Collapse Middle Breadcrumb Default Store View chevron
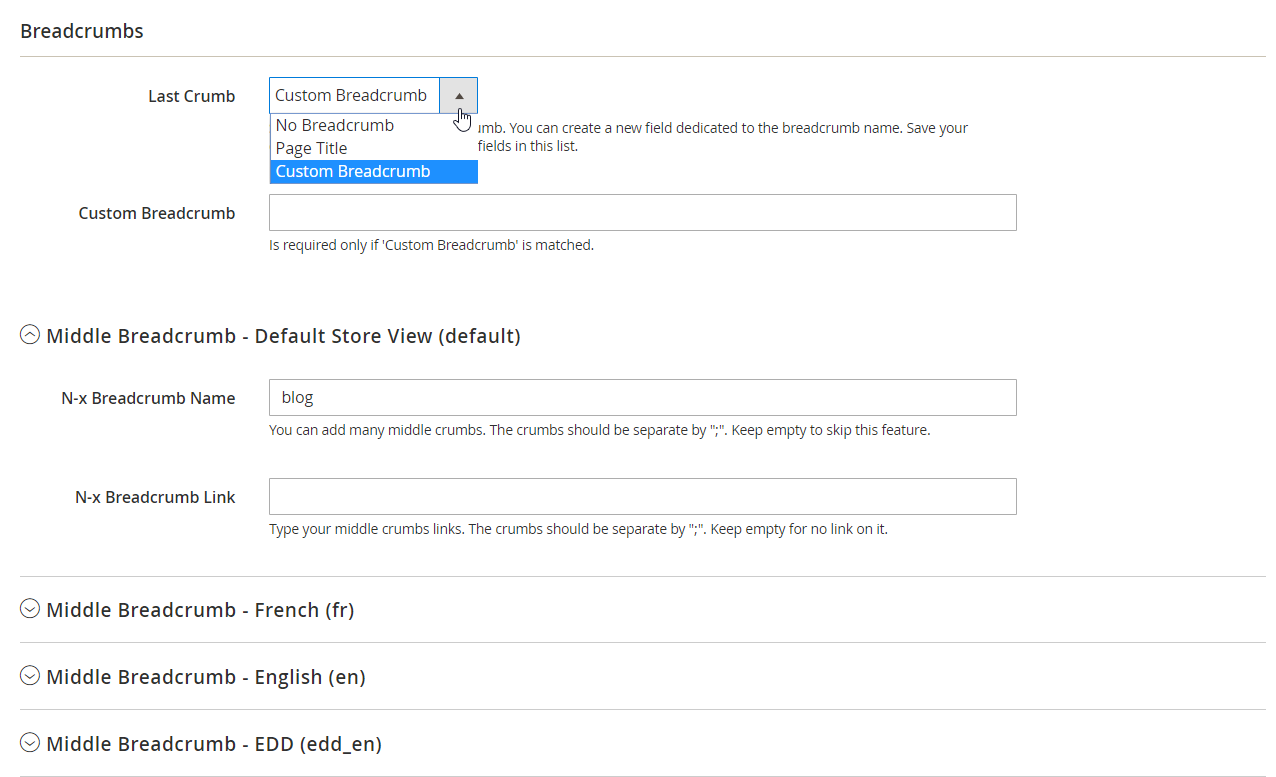This screenshot has height=777, width=1276. click(30, 335)
